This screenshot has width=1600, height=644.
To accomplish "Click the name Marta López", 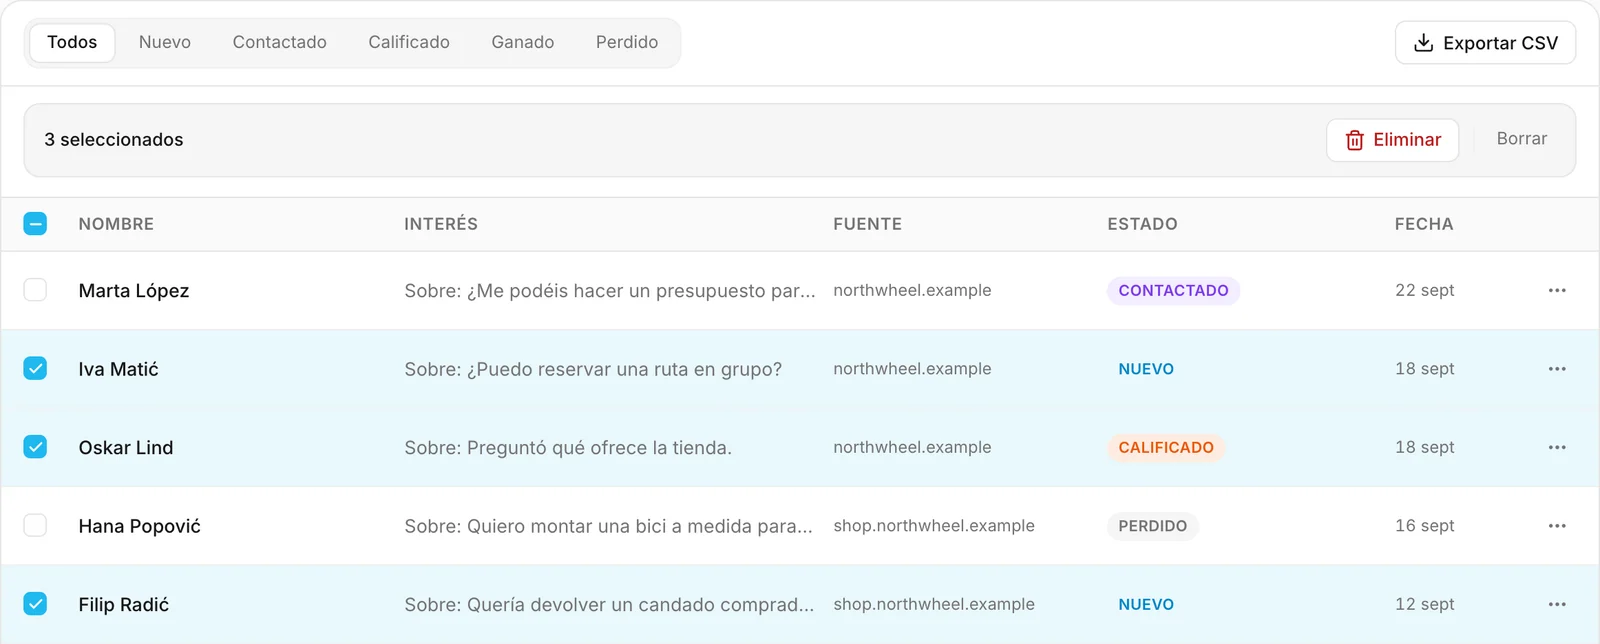I will 134,291.
